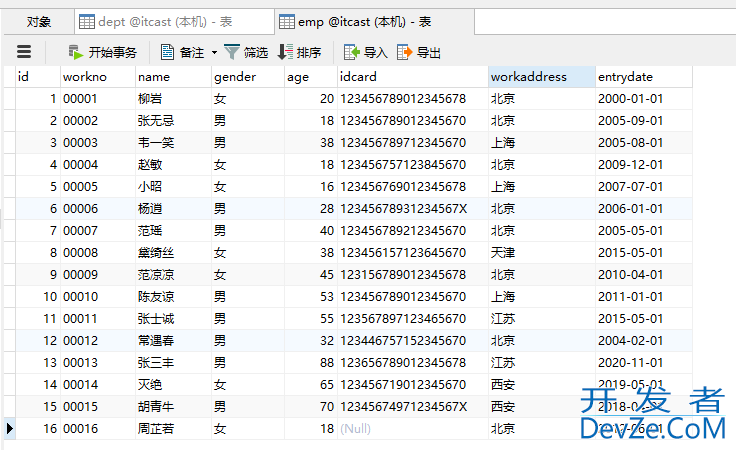The width and height of the screenshot is (736, 450).
Task: Click the id column header
Action: 38,77
